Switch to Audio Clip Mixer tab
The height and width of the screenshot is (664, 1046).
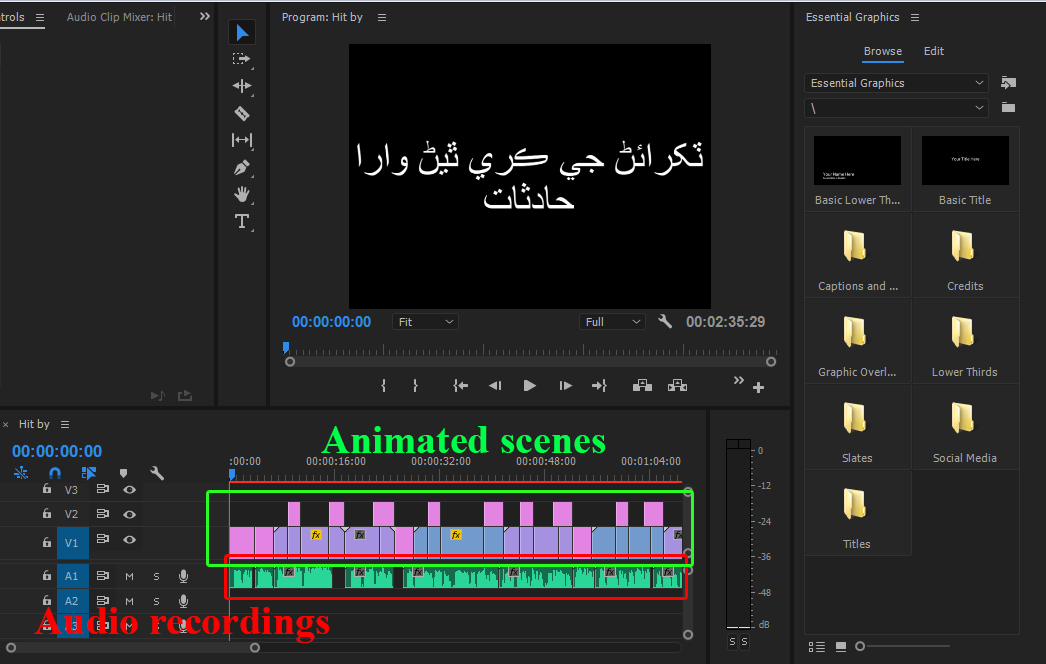[119, 17]
